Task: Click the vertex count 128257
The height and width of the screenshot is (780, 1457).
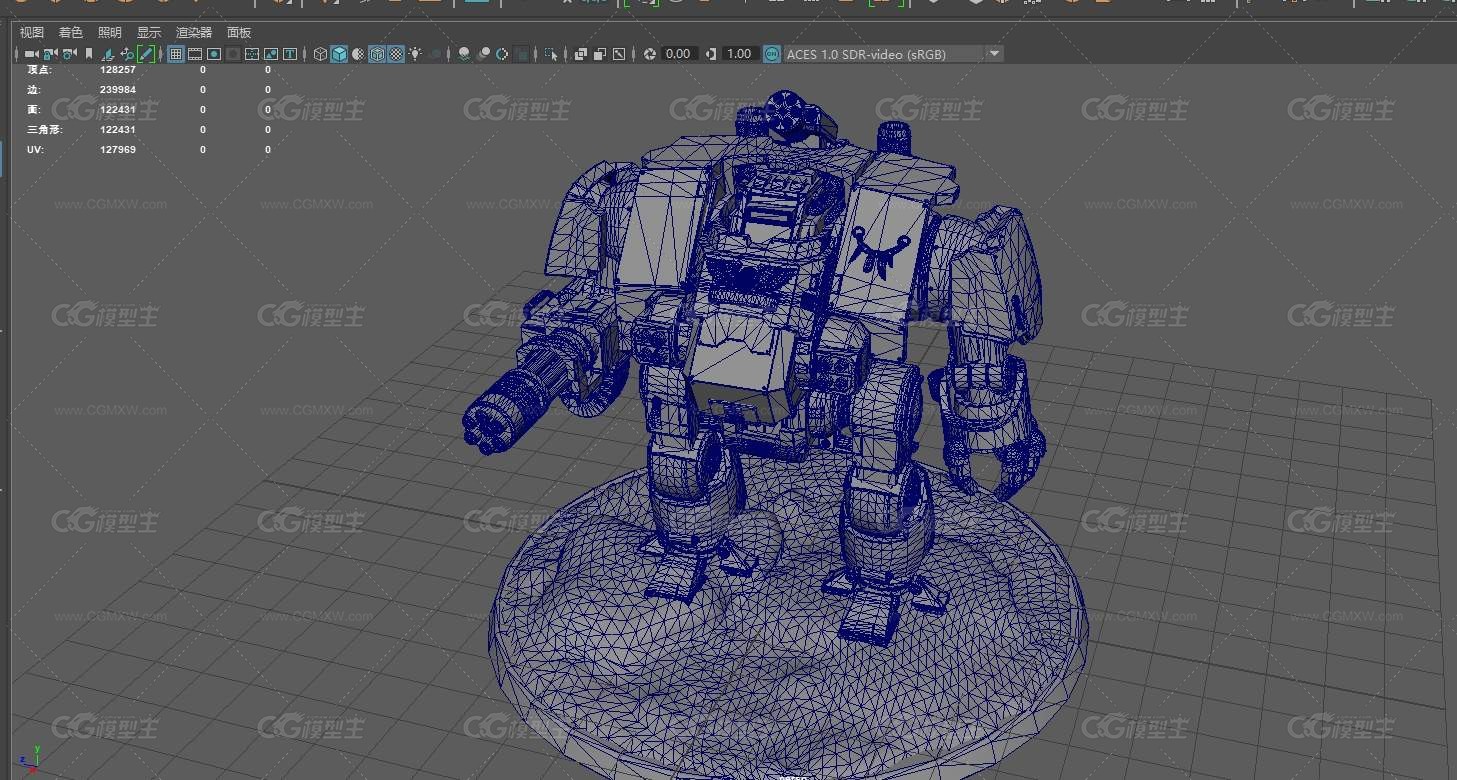Action: tap(118, 70)
